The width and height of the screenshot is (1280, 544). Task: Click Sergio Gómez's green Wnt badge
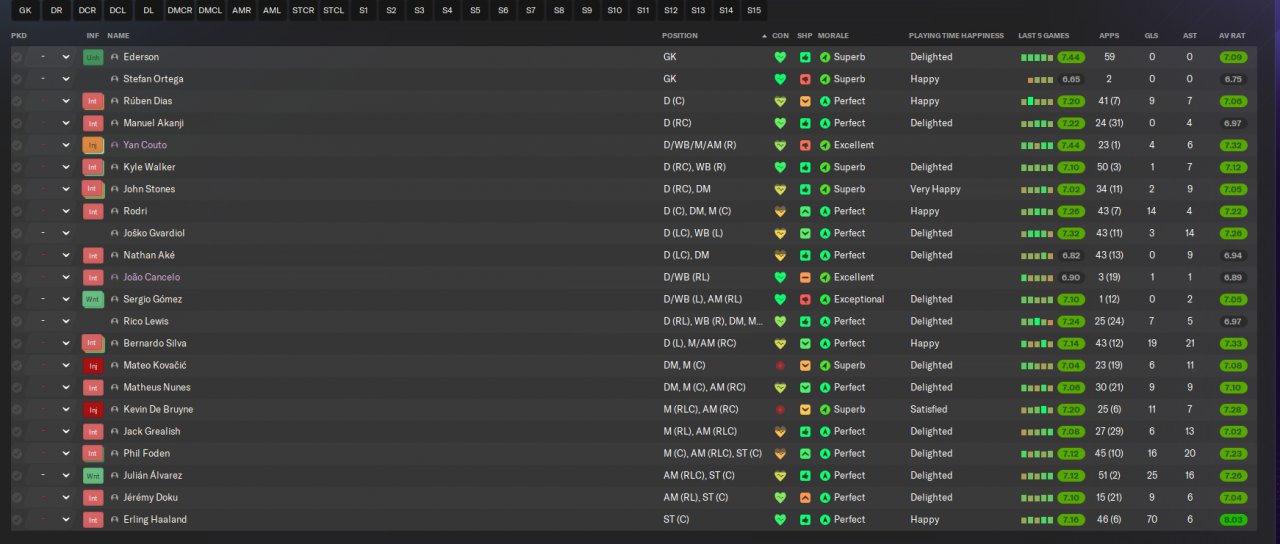pyautogui.click(x=93, y=299)
